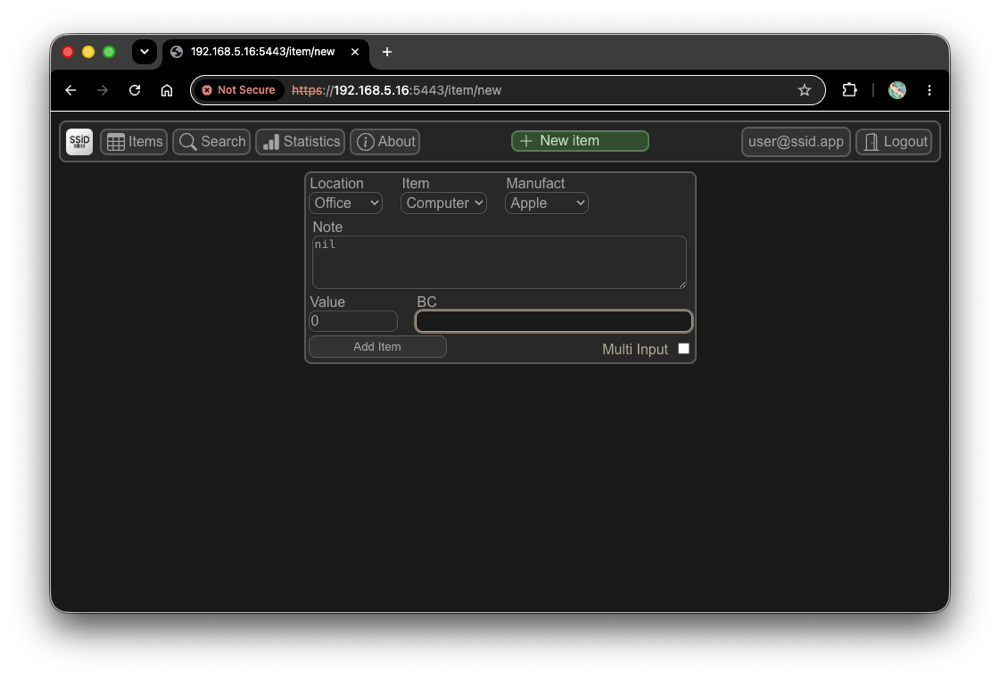The width and height of the screenshot is (1000, 679).
Task: Select the 192.168.5.16 browser tab
Action: click(265, 52)
